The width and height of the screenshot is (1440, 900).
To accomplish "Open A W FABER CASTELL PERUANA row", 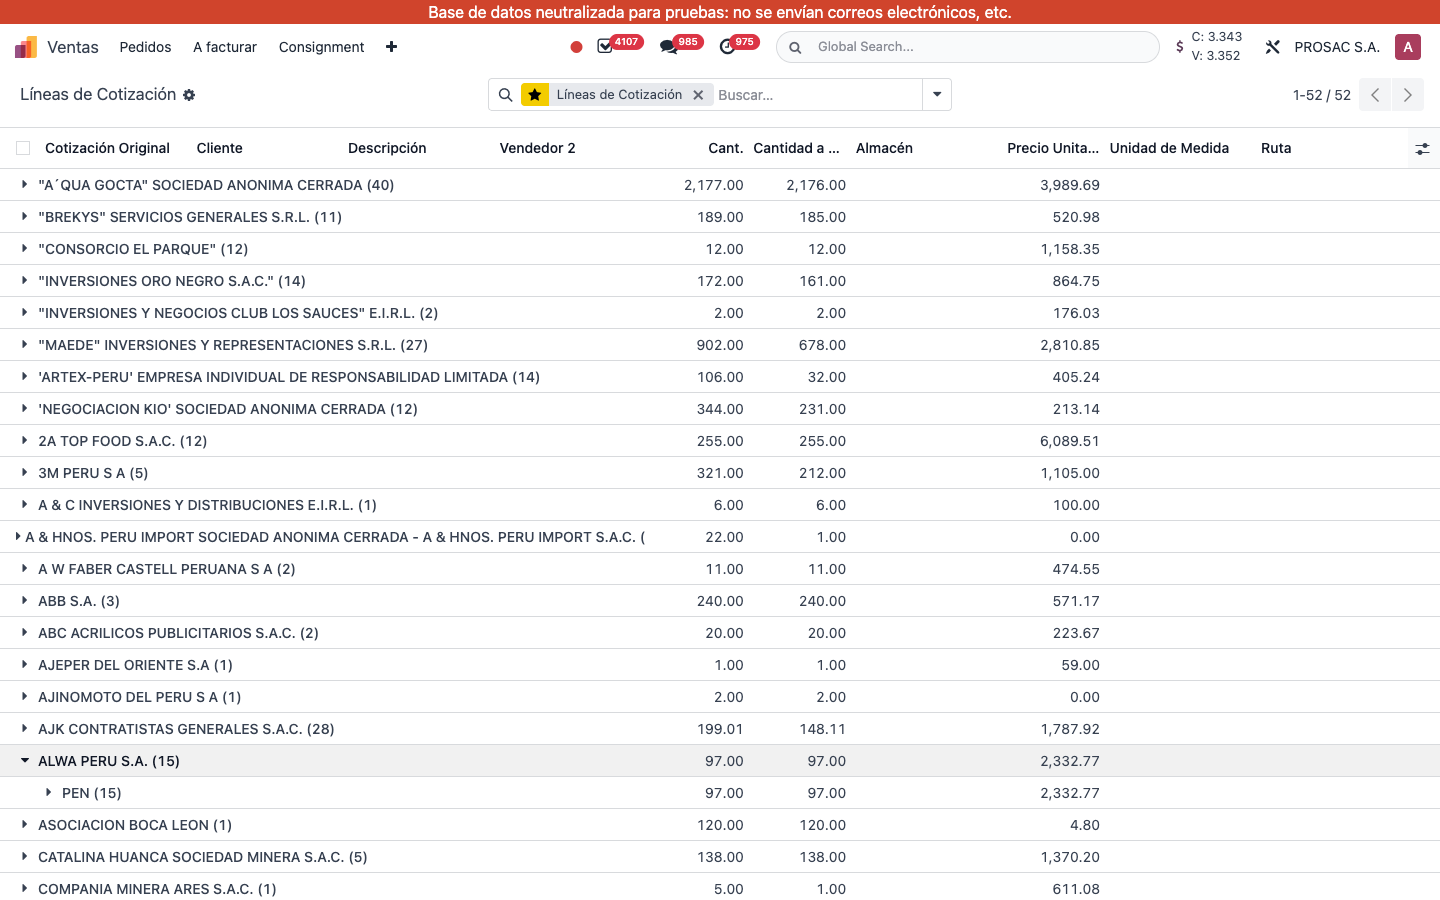I will [720, 569].
